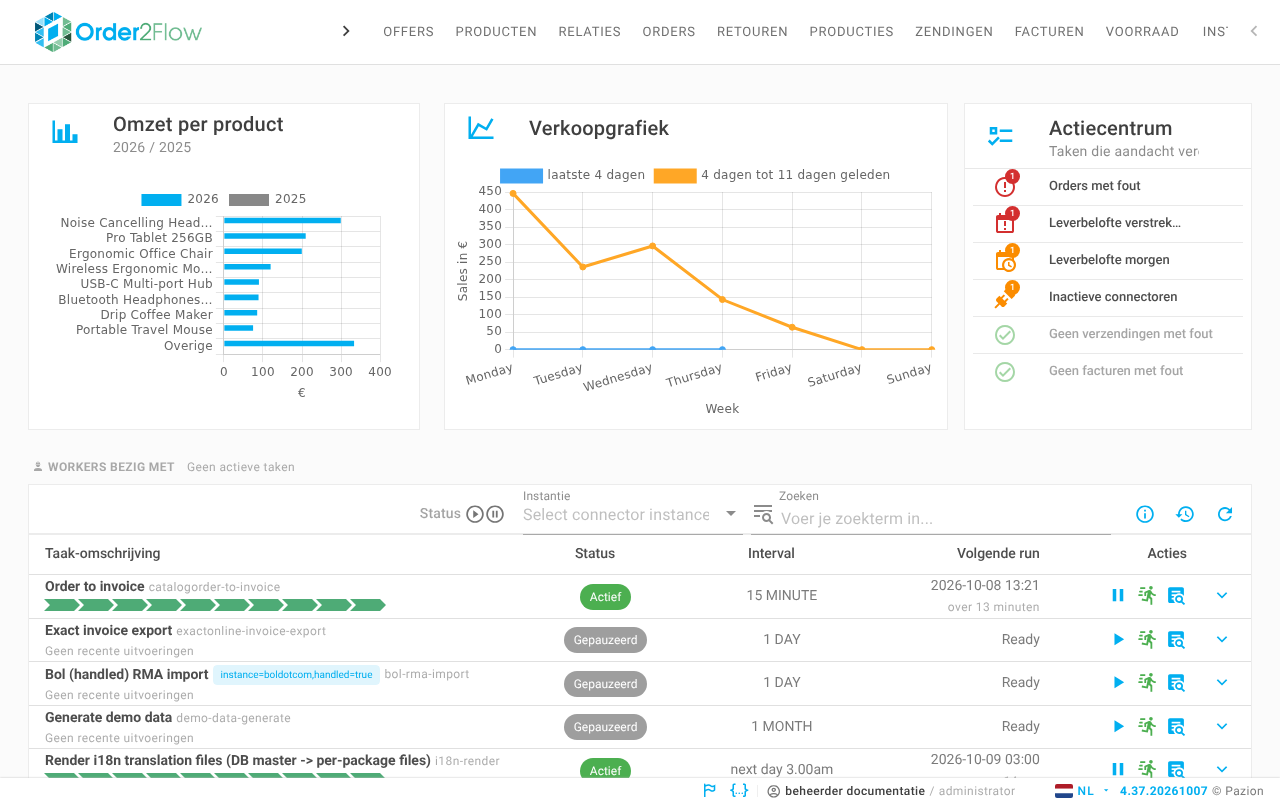Screen dimensions: 1280x800
Task: Expand Order to invoice row details
Action: (1222, 595)
